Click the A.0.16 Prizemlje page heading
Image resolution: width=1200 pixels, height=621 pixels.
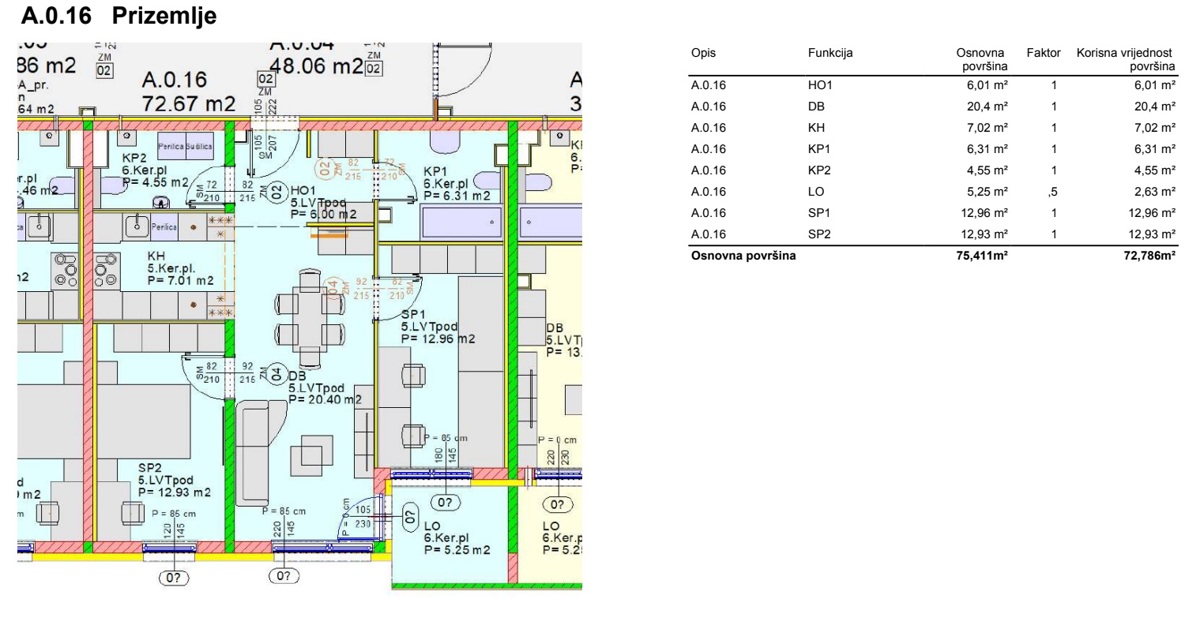[118, 17]
